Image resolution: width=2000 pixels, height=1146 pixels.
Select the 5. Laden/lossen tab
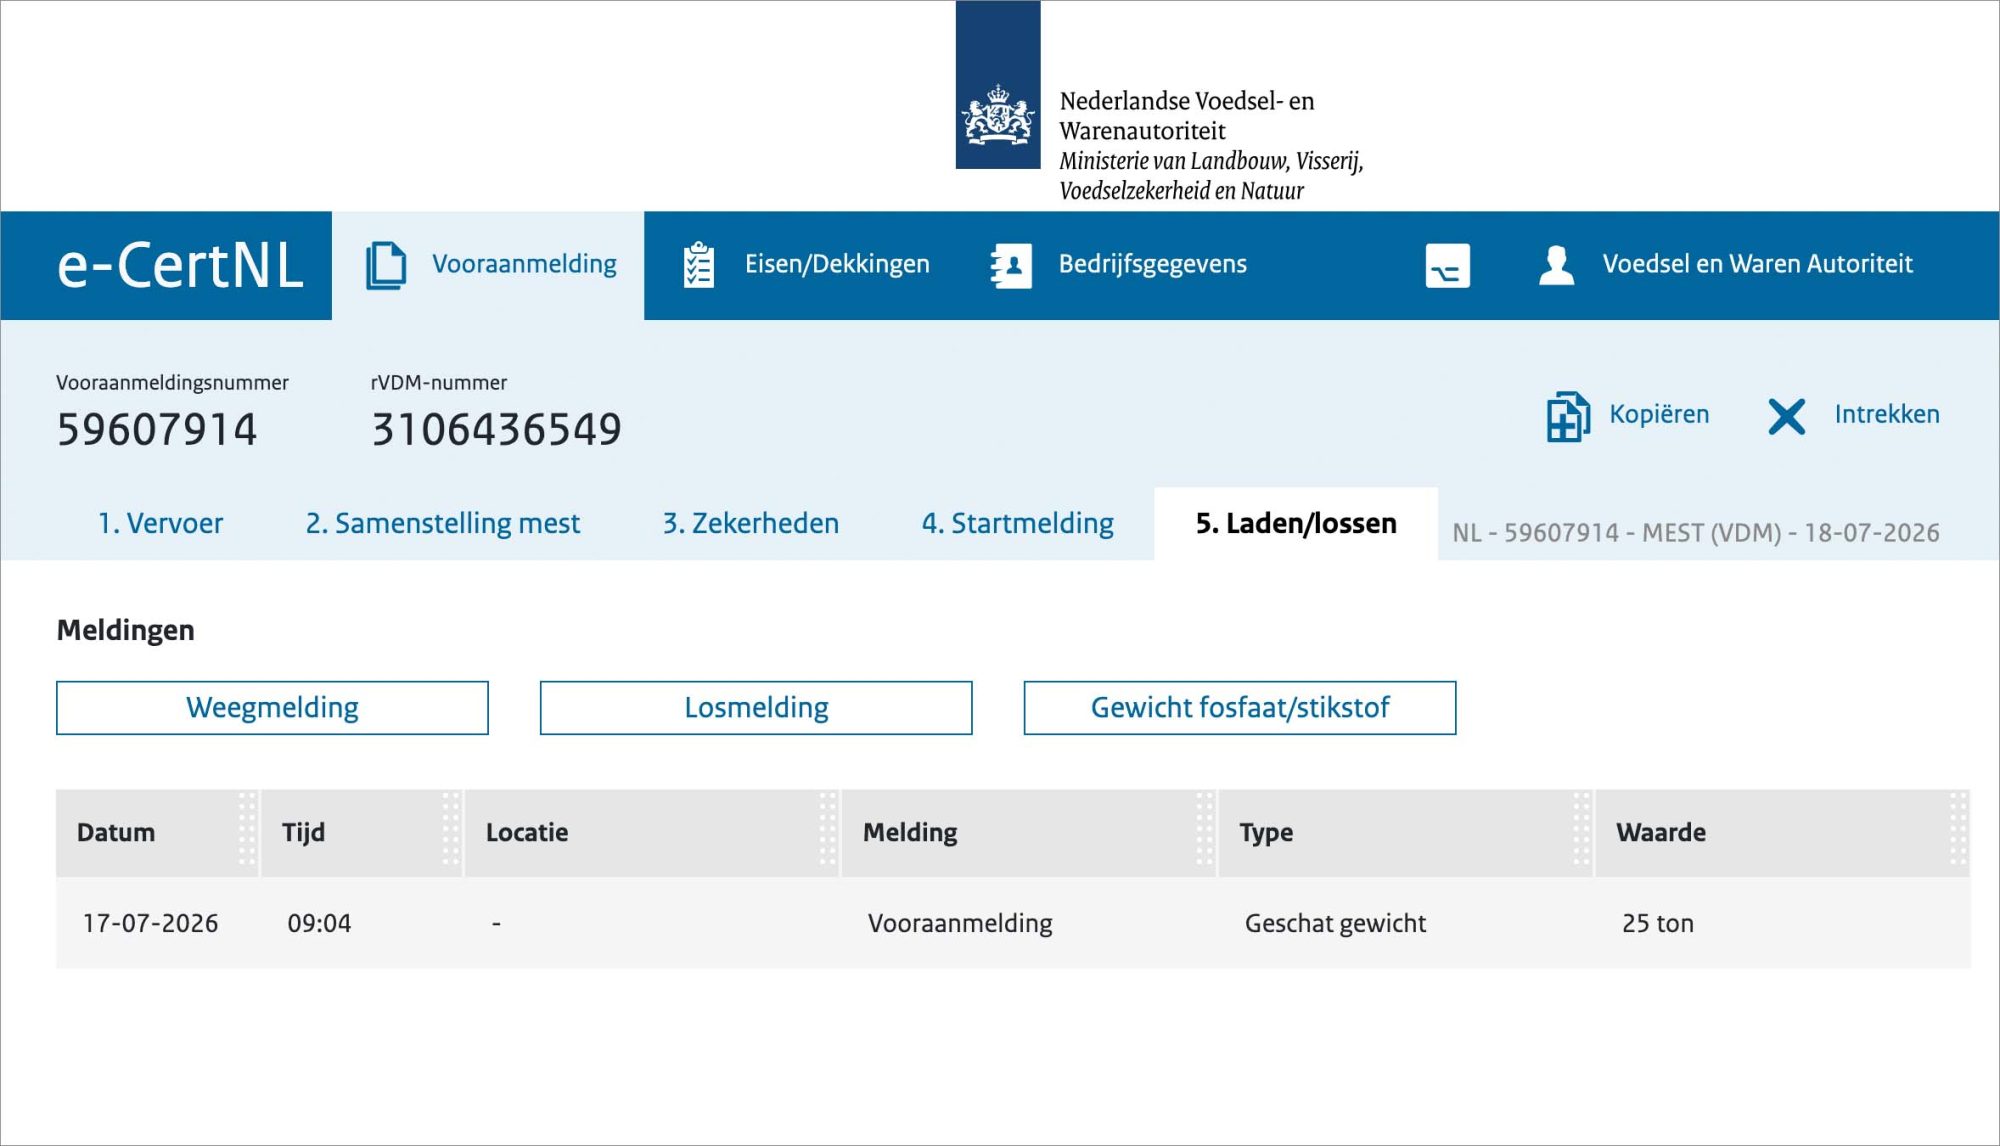tap(1296, 523)
